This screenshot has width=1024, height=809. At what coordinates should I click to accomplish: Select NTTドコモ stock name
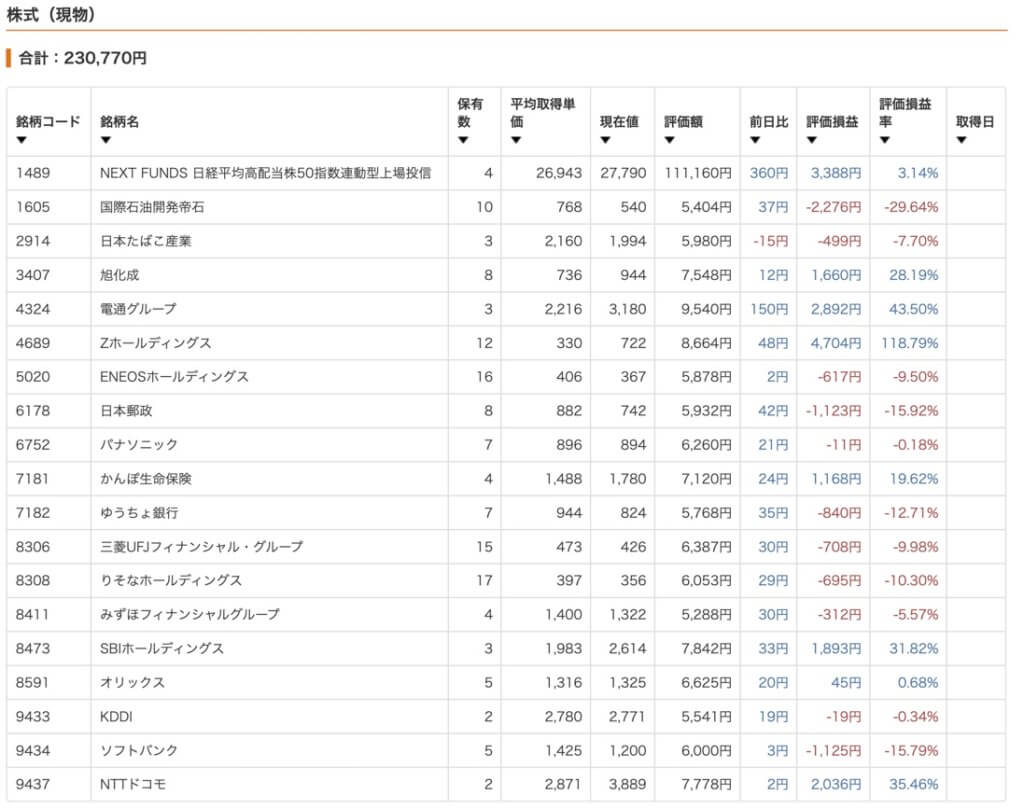coord(133,784)
